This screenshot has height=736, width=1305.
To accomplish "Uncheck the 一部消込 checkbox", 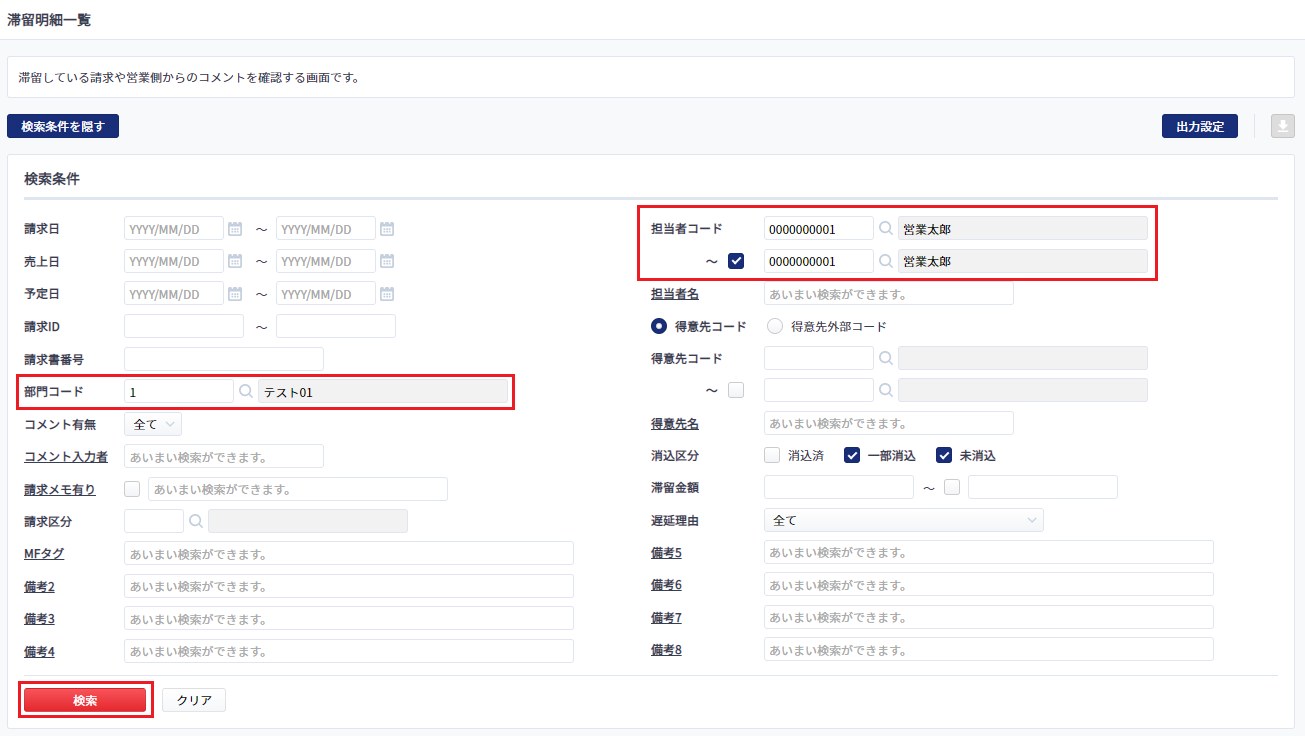I will (x=852, y=455).
